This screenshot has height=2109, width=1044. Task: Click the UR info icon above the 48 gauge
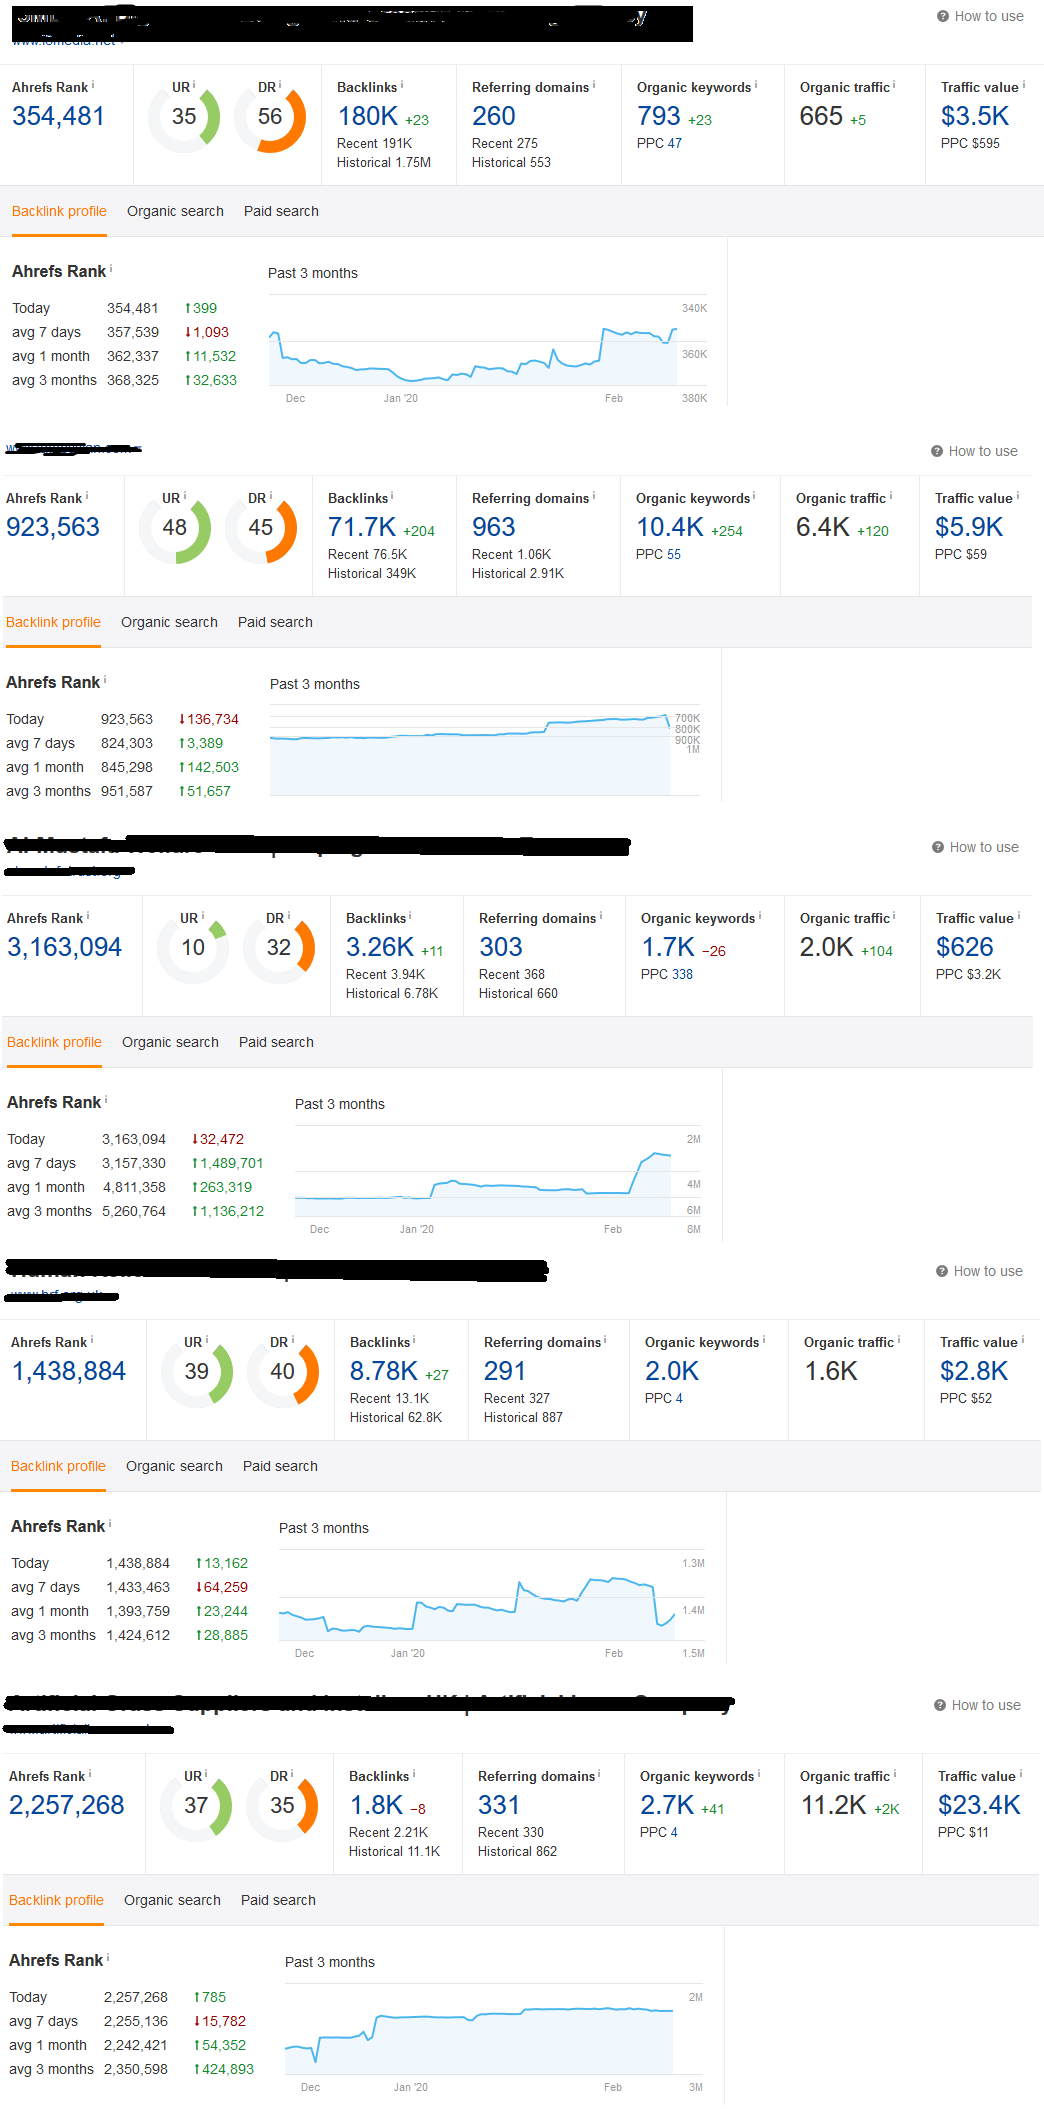click(x=185, y=496)
